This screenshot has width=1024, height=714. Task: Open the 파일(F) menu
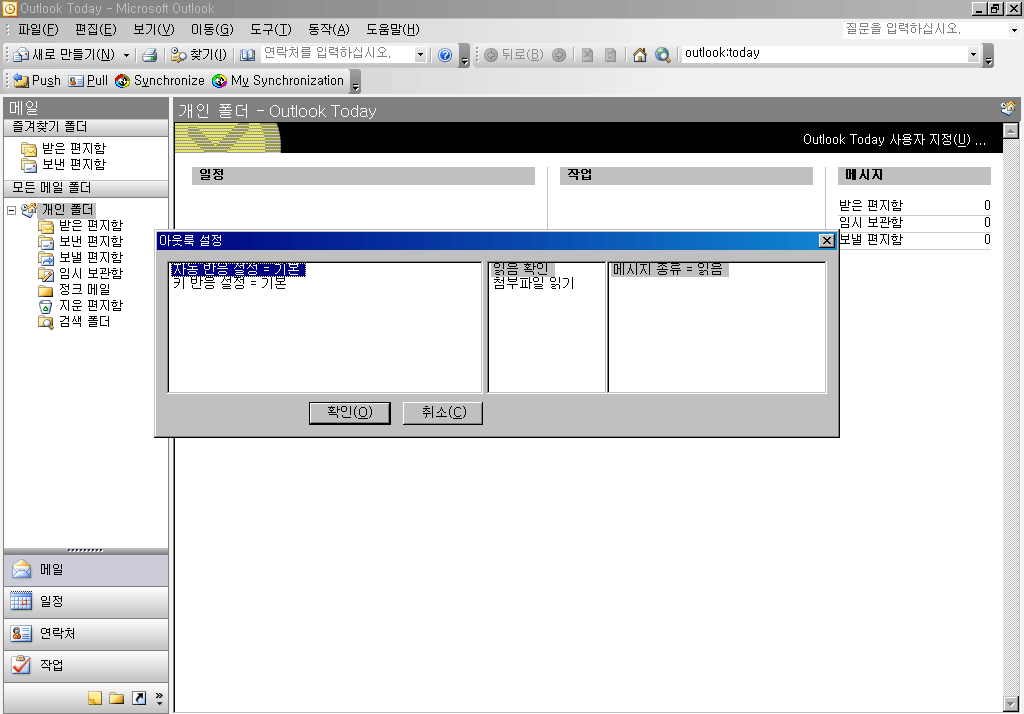[38, 29]
